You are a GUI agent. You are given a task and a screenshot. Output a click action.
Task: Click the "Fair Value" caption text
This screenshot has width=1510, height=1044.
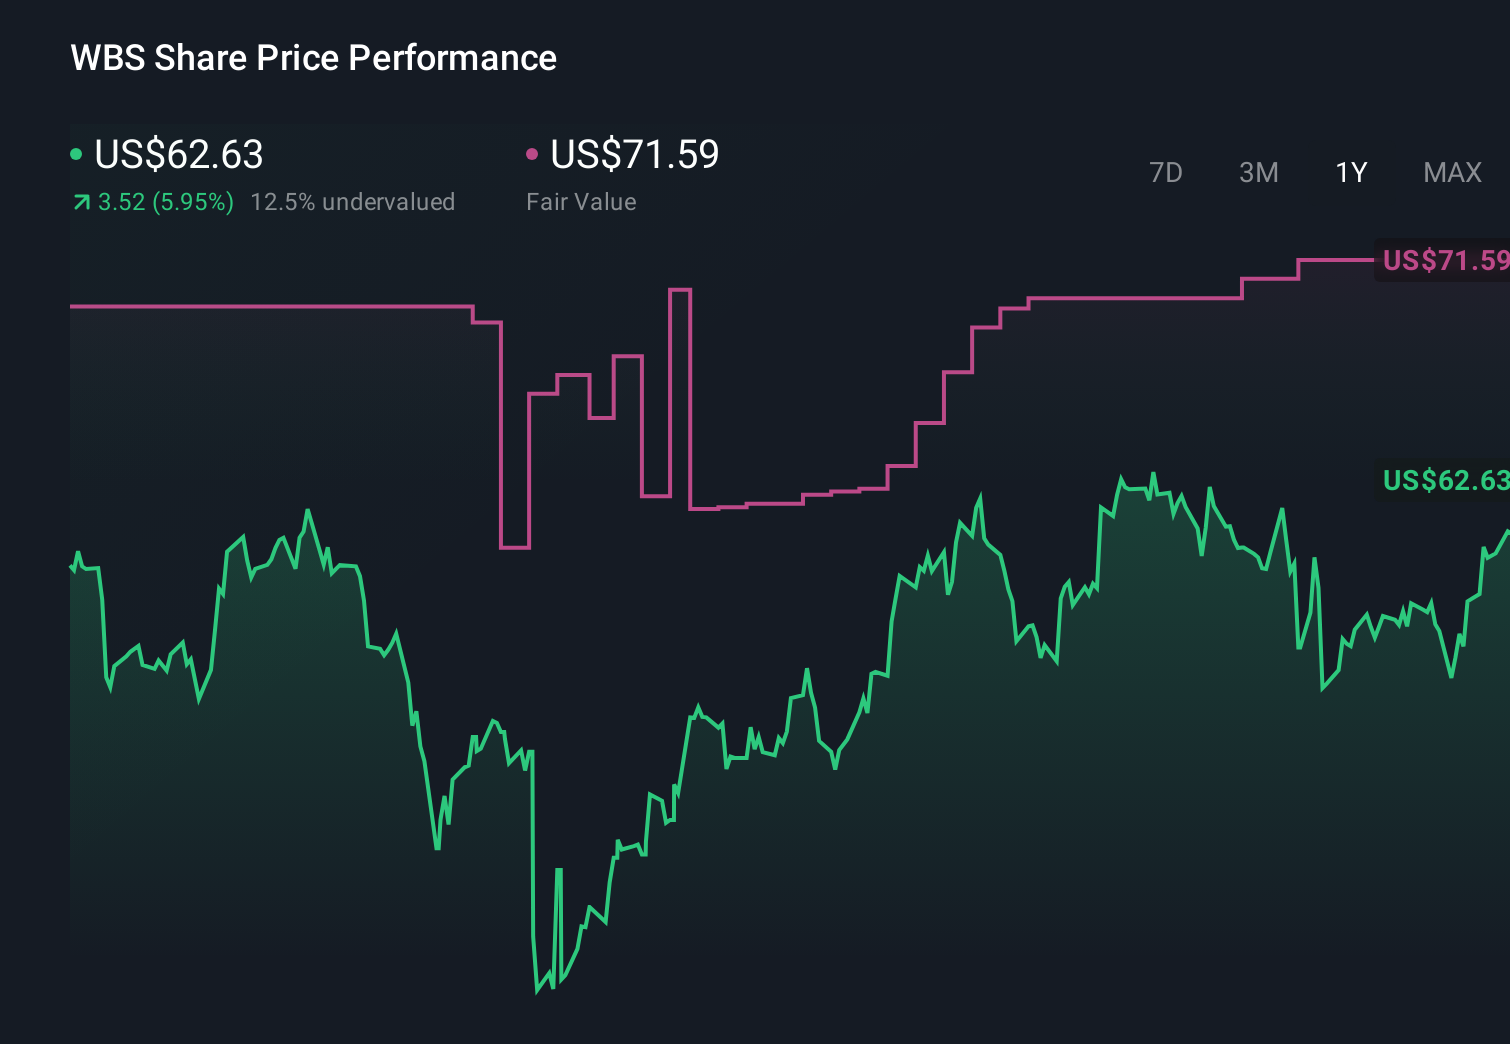[581, 202]
